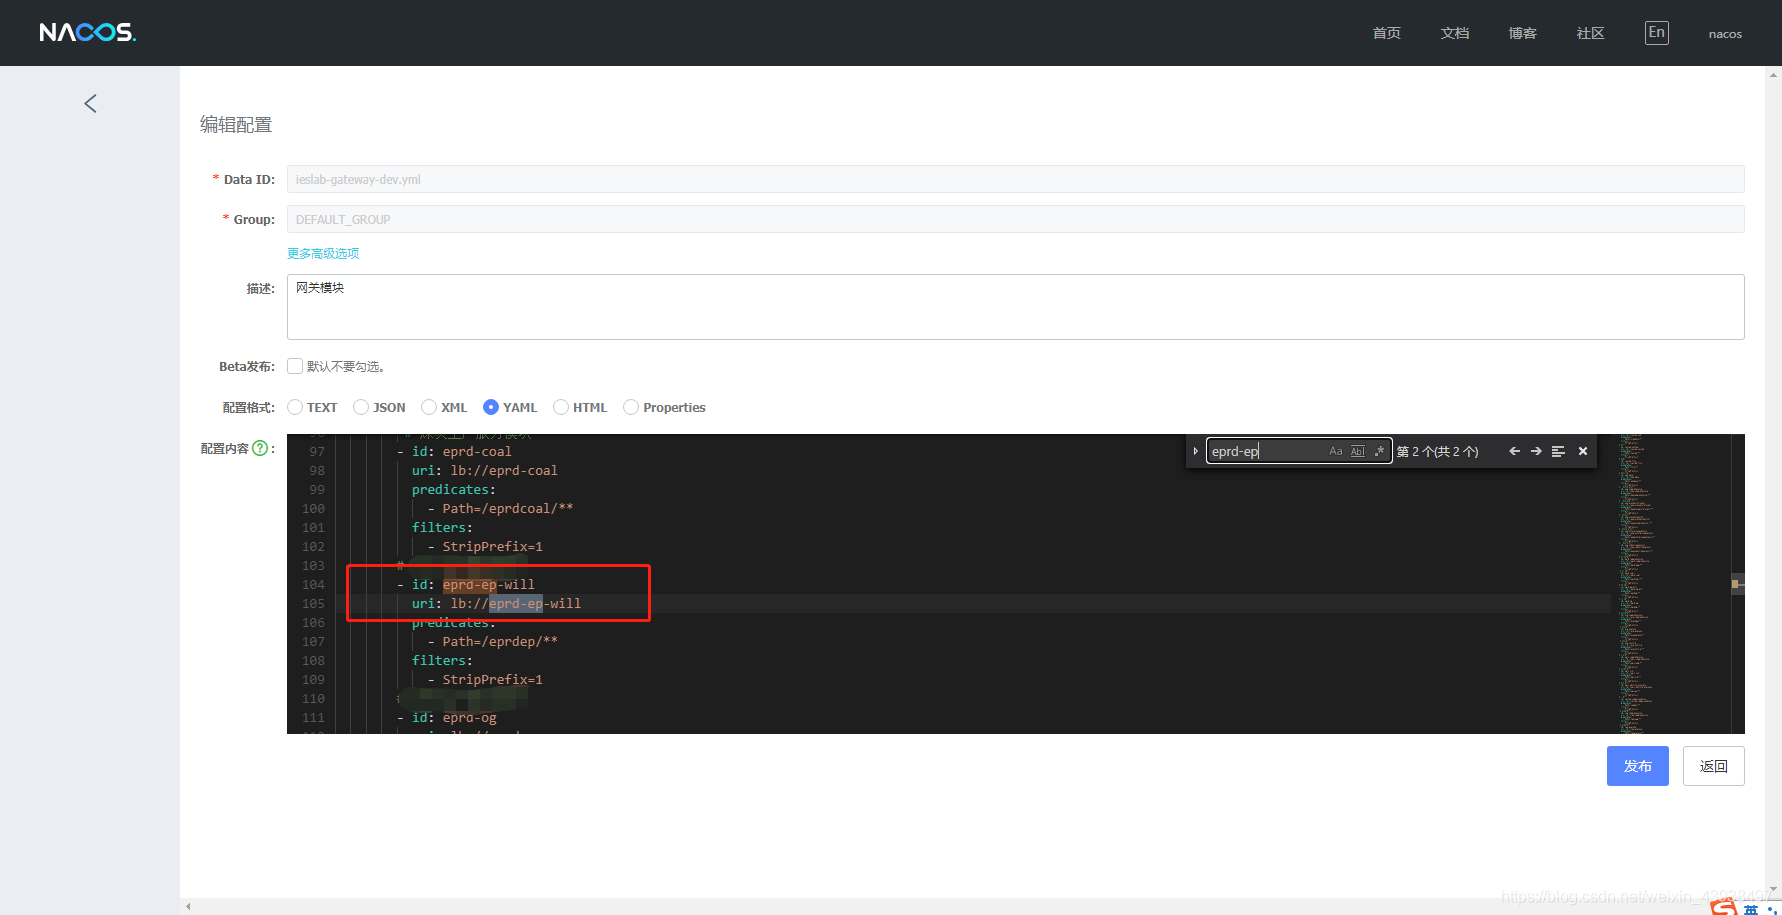Viewport: 1782px width, 915px height.
Task: Click 'filters:' on line 101
Action: coord(442,528)
